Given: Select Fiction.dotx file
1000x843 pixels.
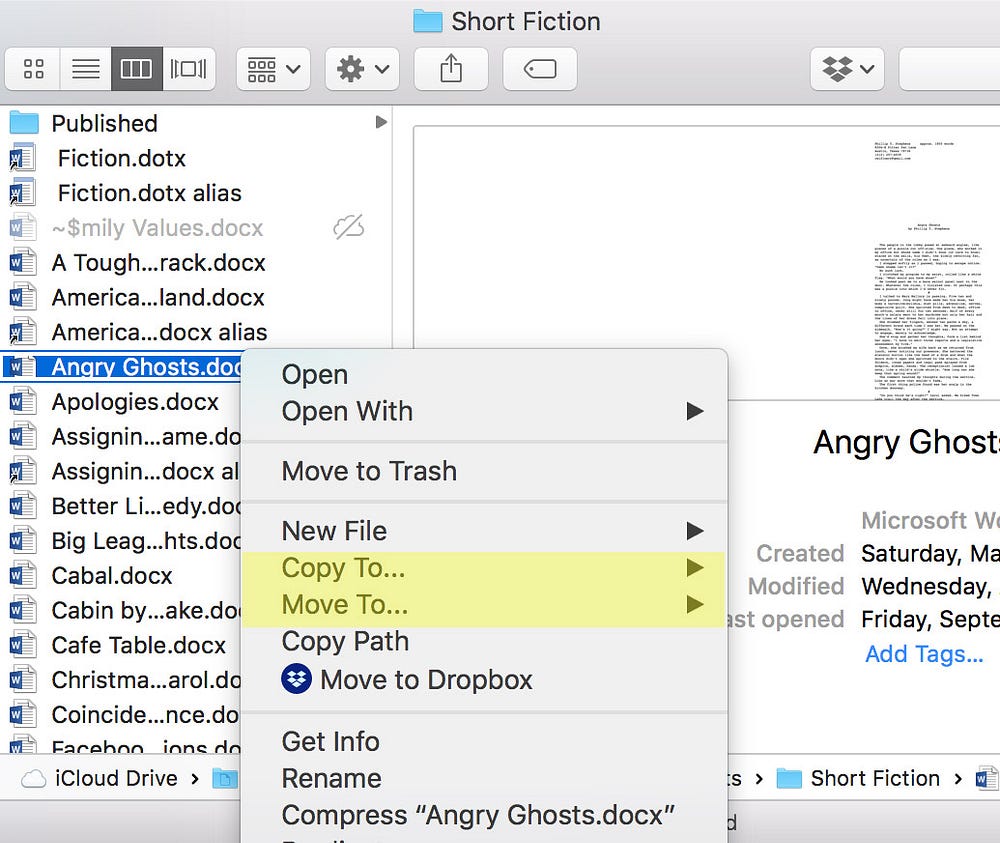Looking at the screenshot, I should [195, 158].
